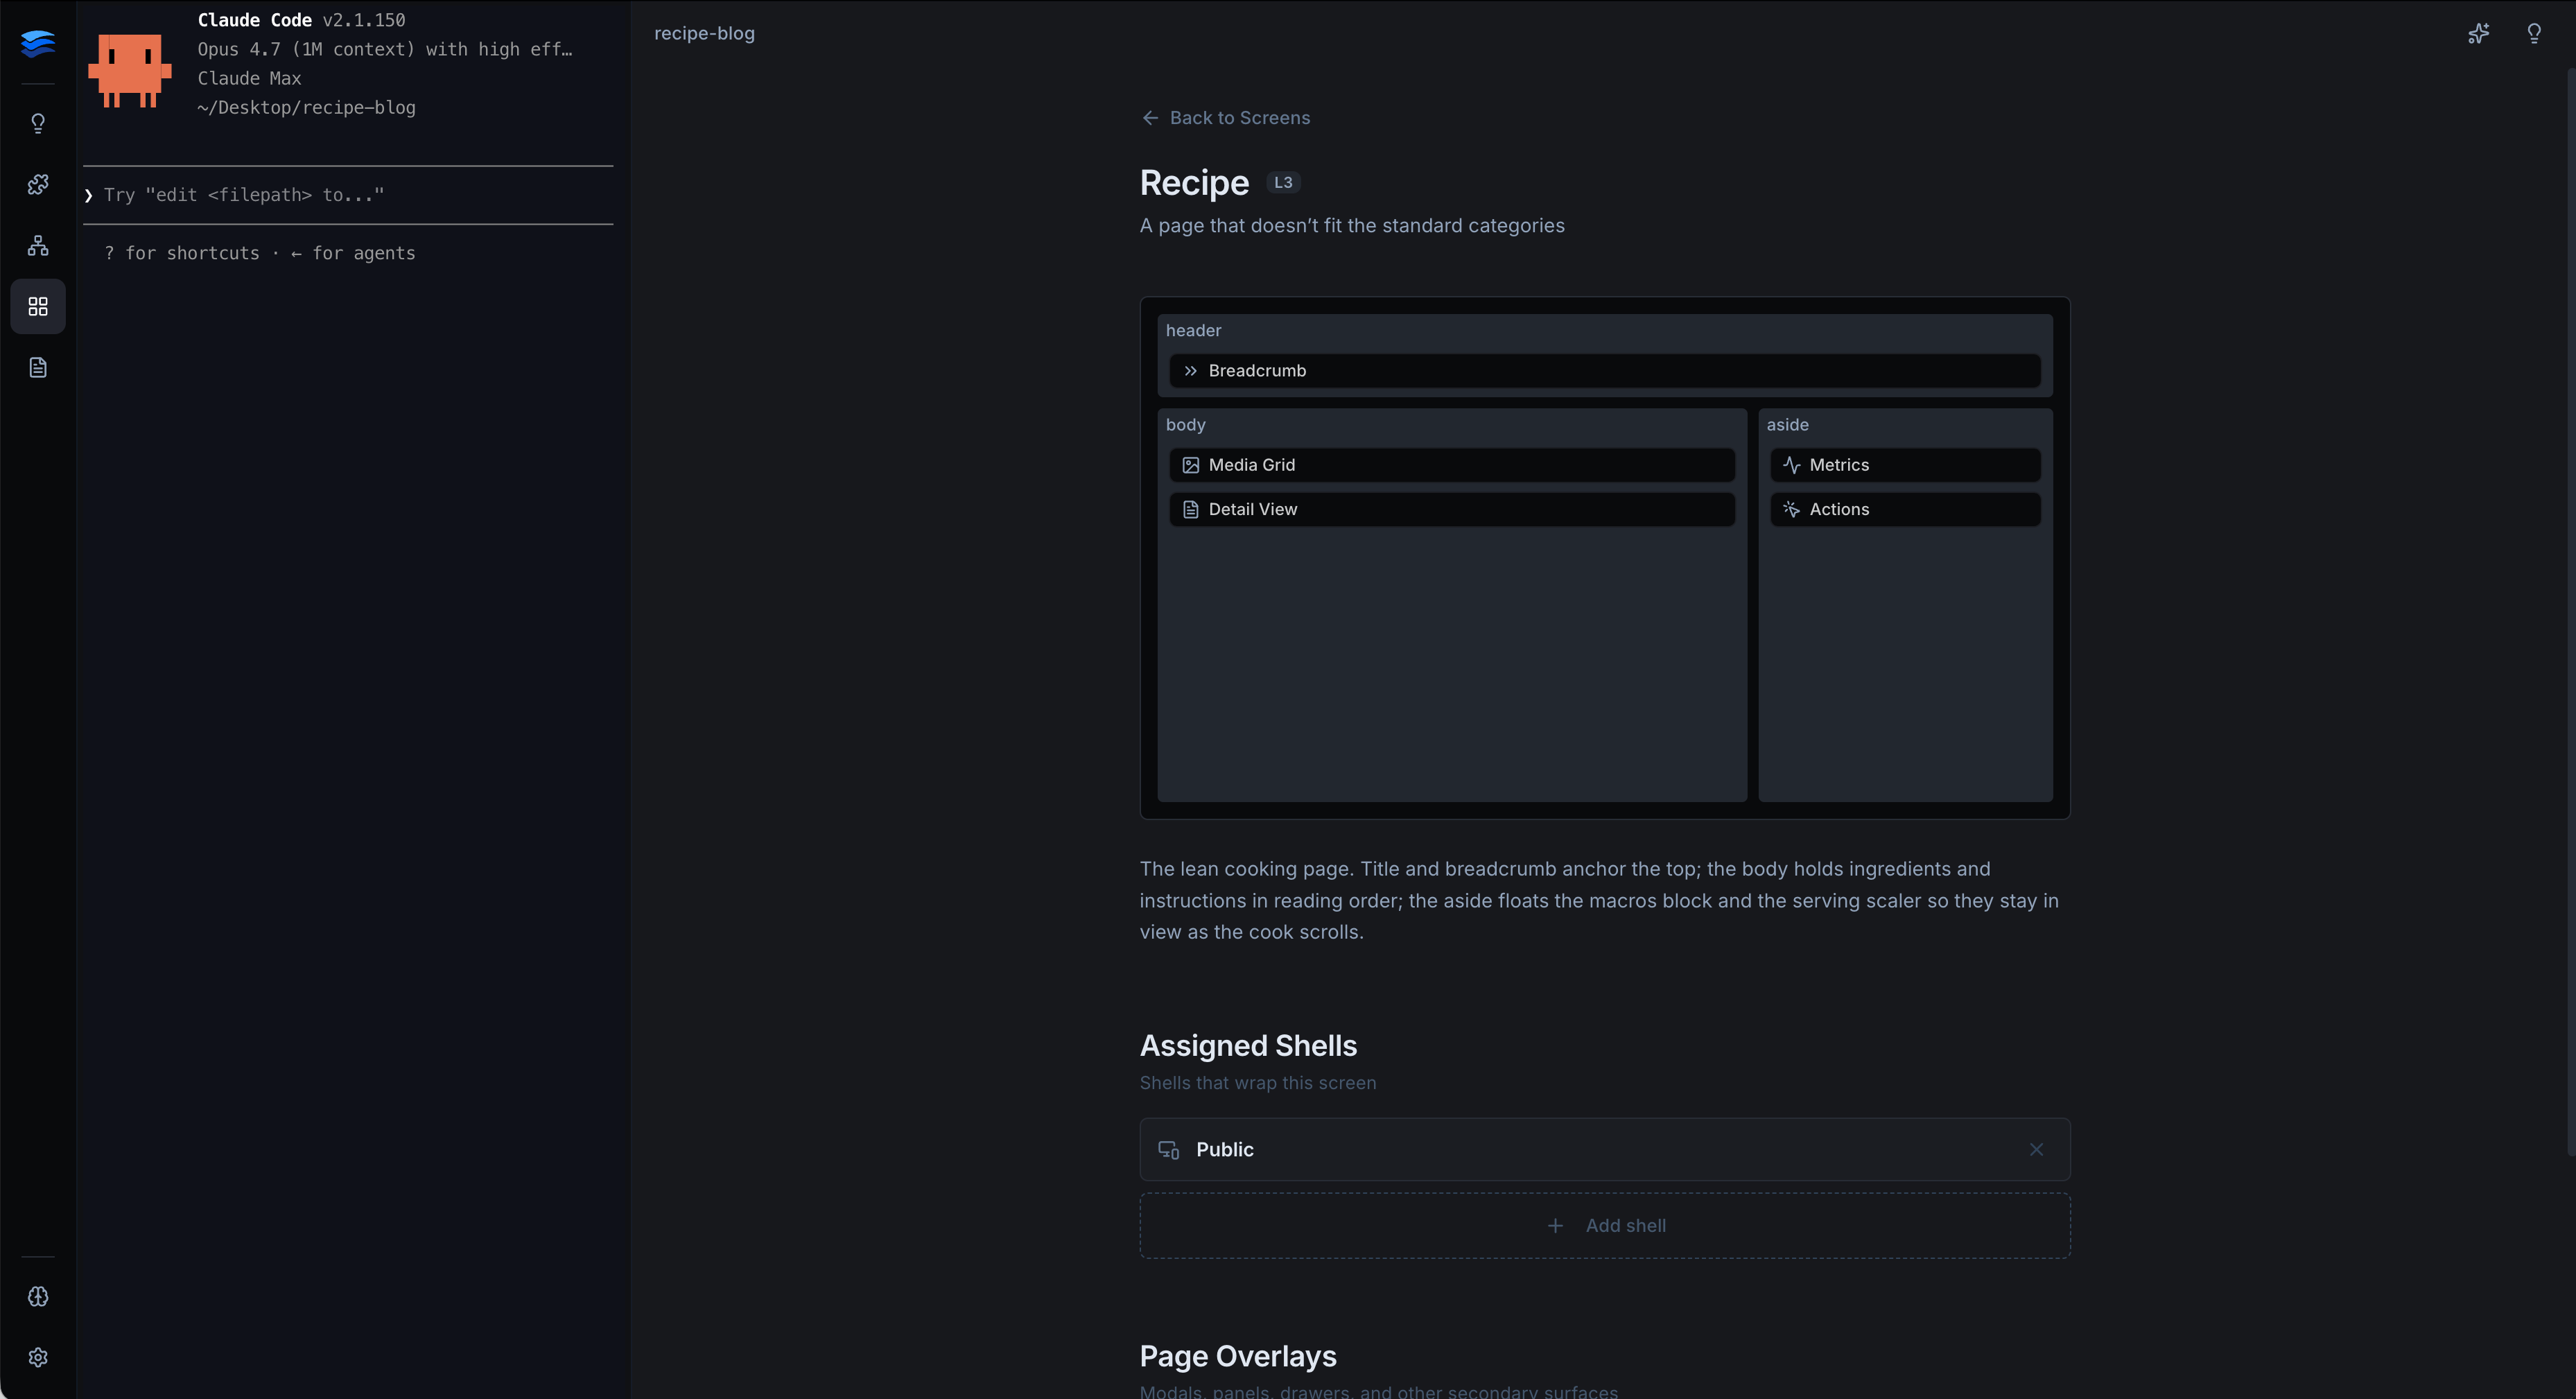Open the puzzle-piece components sidebar icon
Viewport: 2576px width, 1399px height.
pyautogui.click(x=38, y=184)
